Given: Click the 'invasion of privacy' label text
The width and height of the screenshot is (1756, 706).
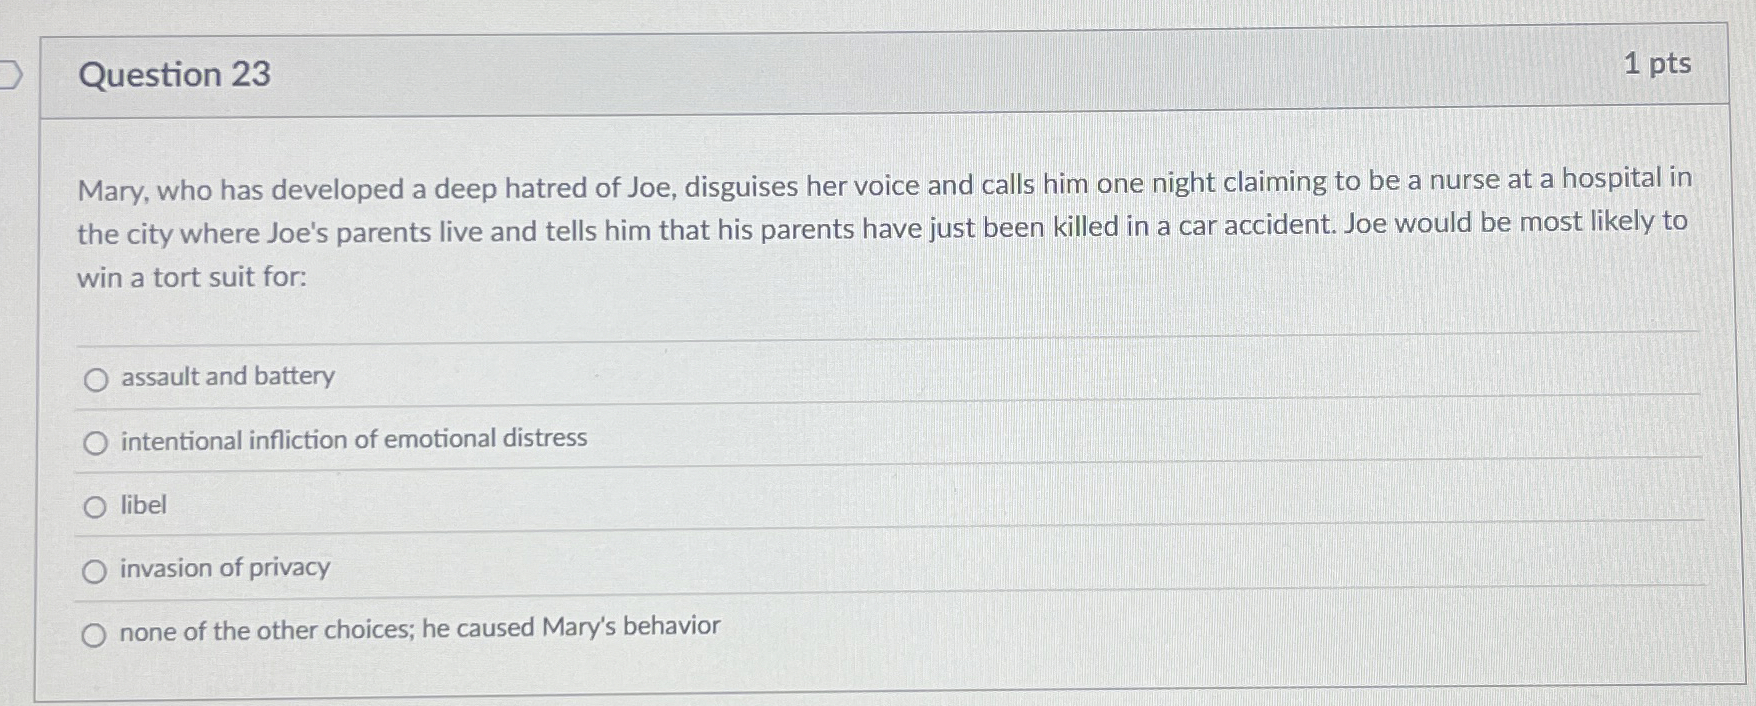Looking at the screenshot, I should pyautogui.click(x=224, y=569).
